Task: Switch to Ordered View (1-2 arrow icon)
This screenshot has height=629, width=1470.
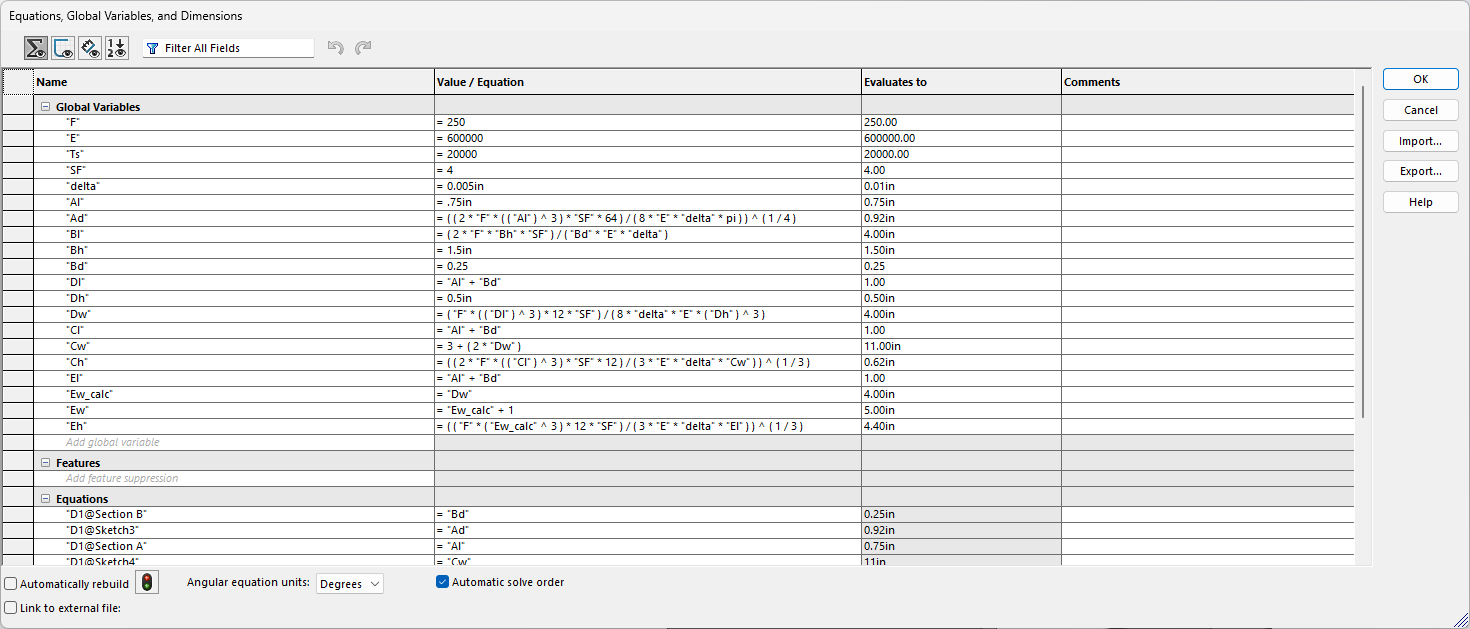Action: pyautogui.click(x=117, y=48)
